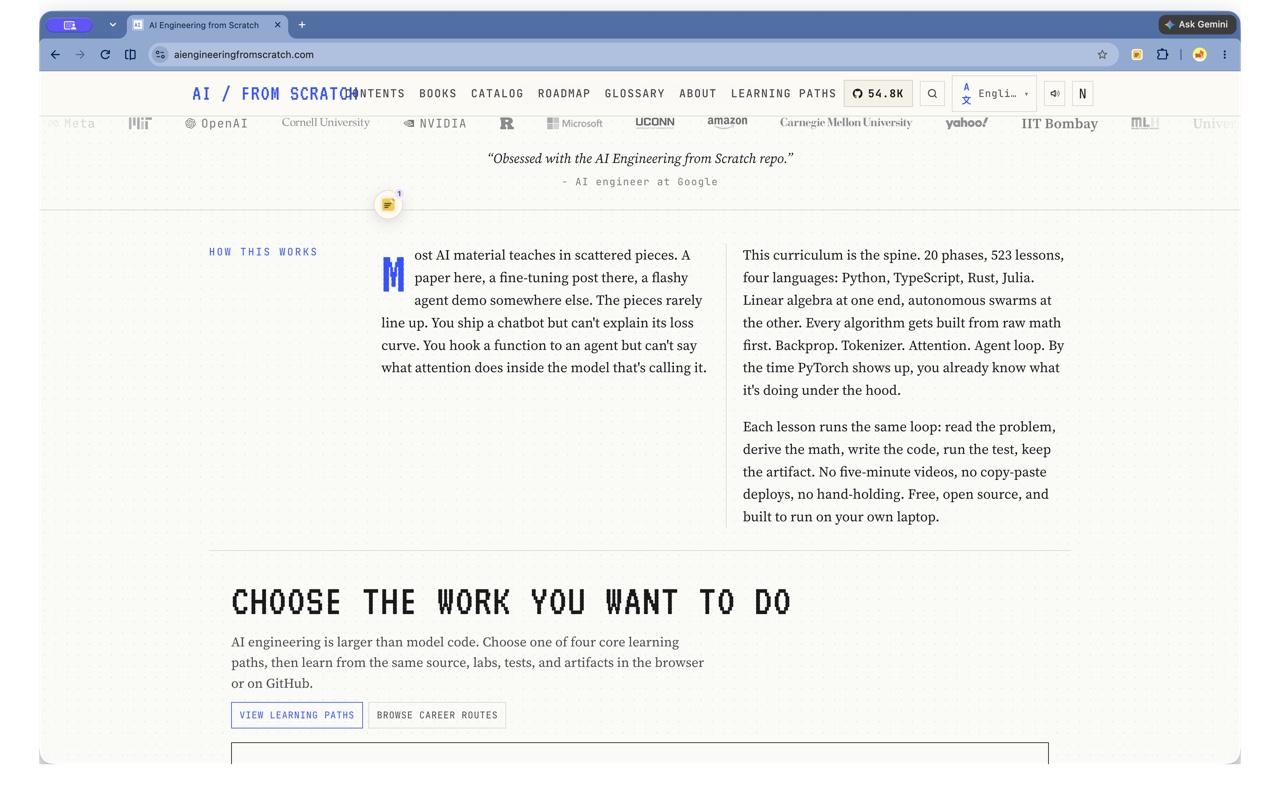Image resolution: width=1280 pixels, height=800 pixels.
Task: Select the AI Engineering from Scratch tab
Action: (x=208, y=25)
